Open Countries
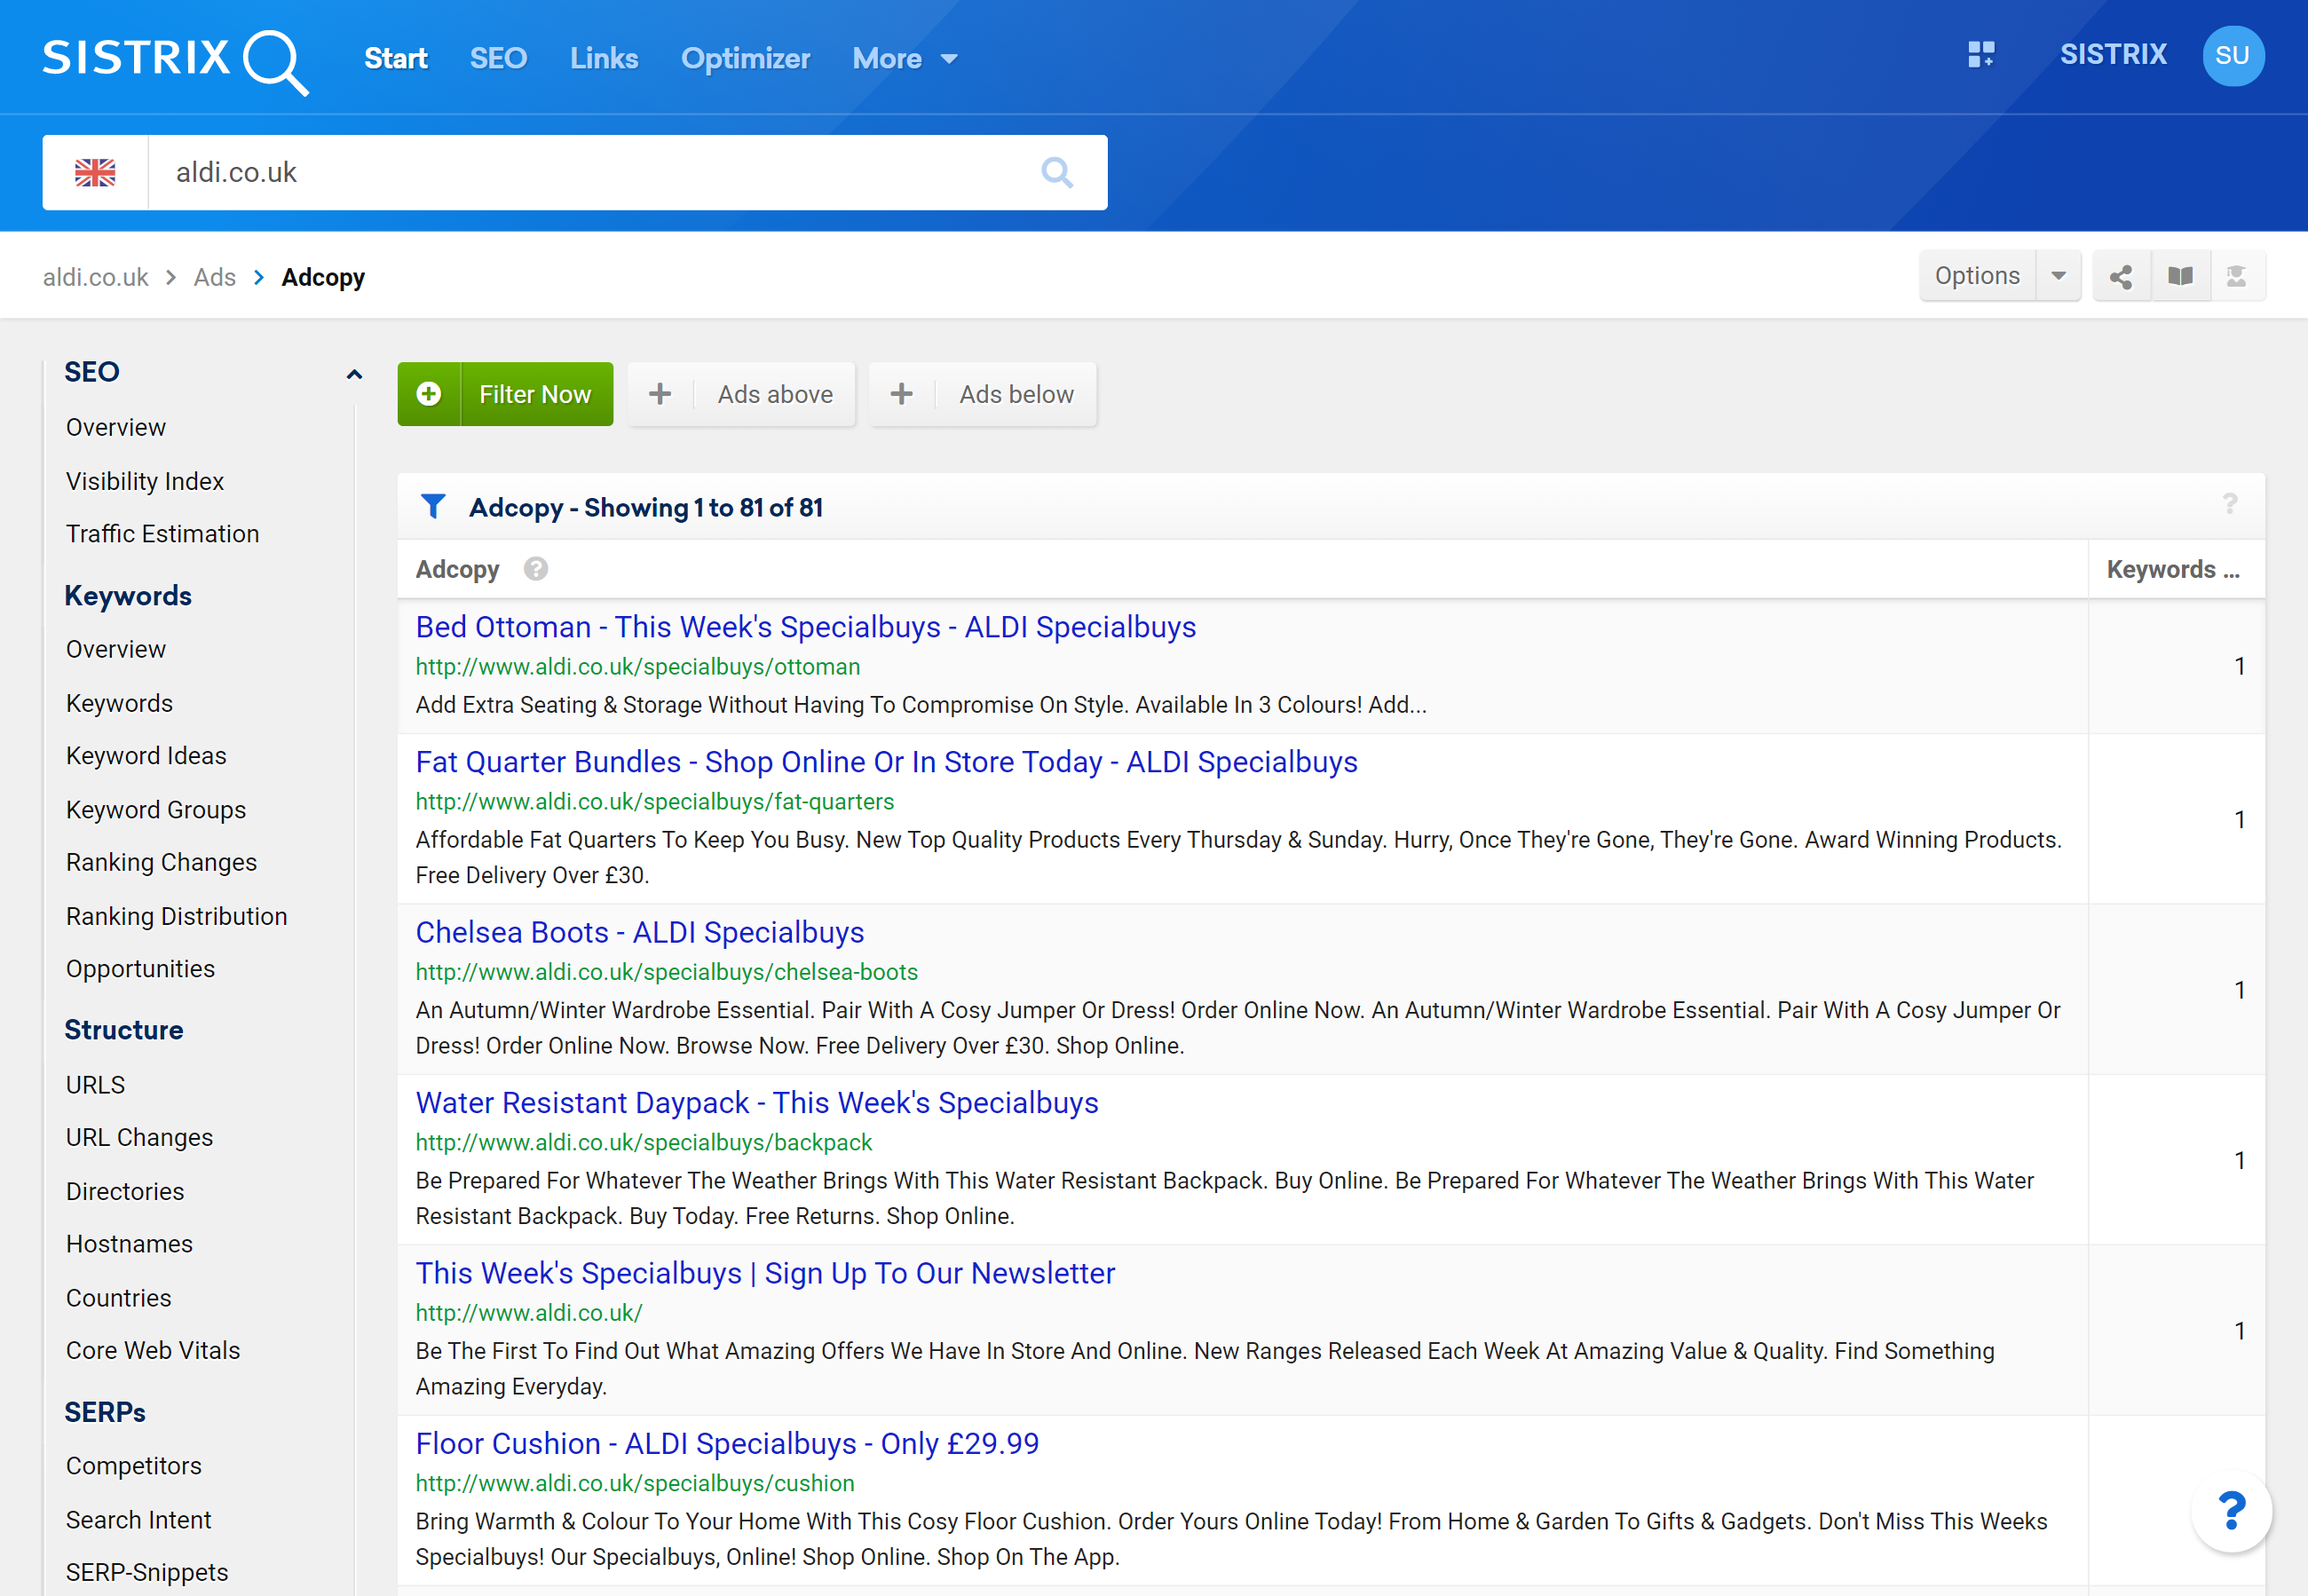2308x1596 pixels. point(119,1298)
